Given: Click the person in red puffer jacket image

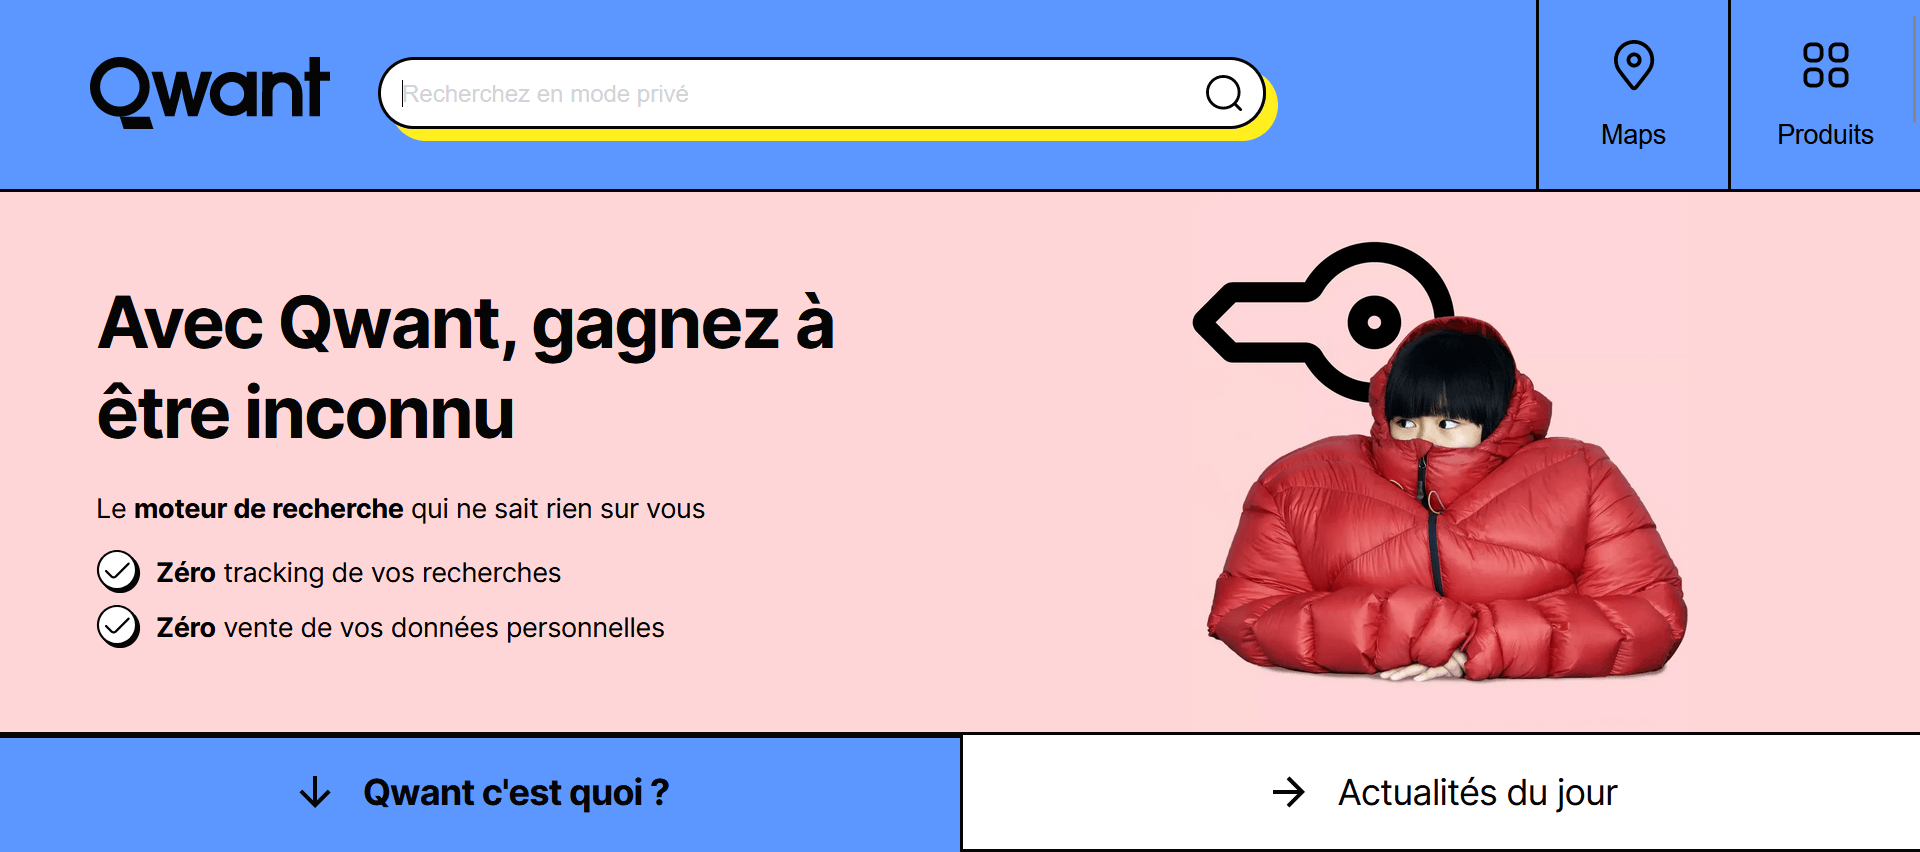Looking at the screenshot, I should [x=1447, y=500].
